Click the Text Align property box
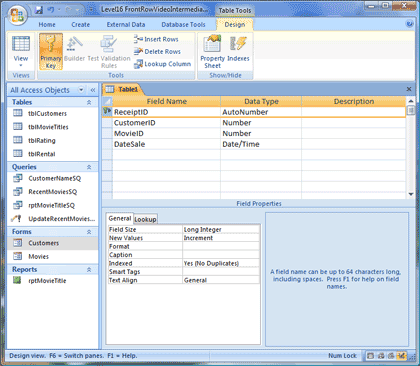The image size is (420, 366). [221, 280]
